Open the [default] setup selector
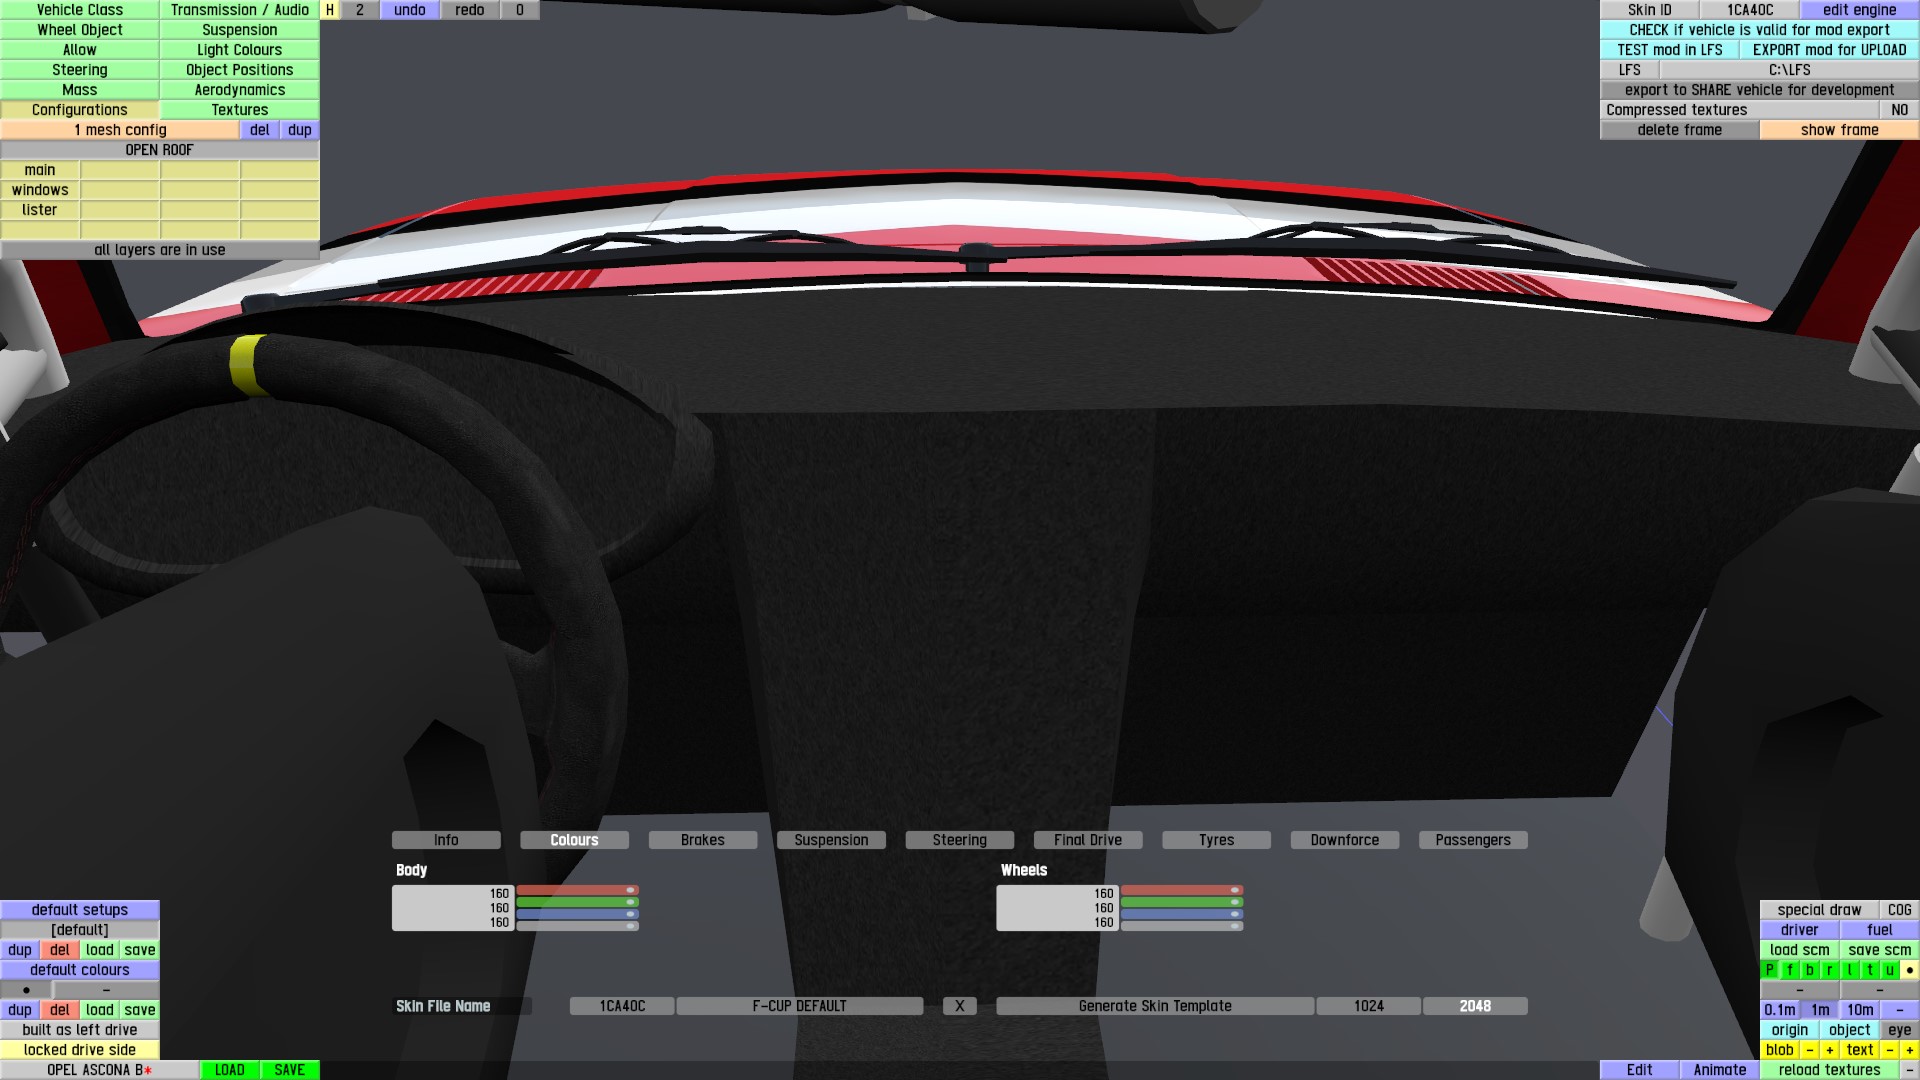Viewport: 1920px width, 1080px height. tap(80, 930)
